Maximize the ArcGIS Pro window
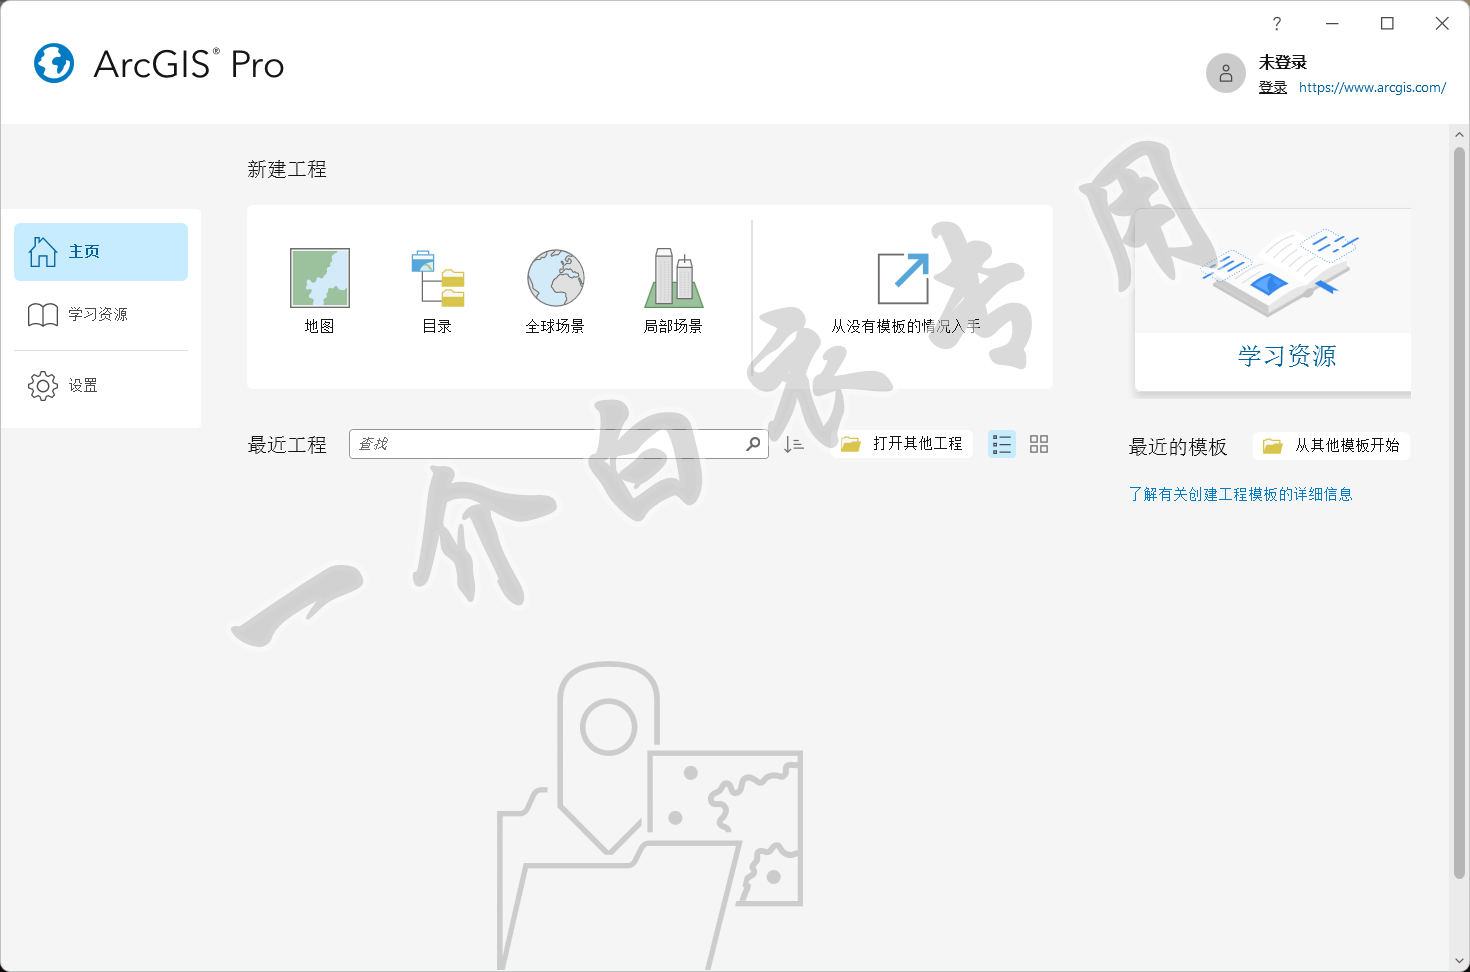1470x972 pixels. point(1387,23)
